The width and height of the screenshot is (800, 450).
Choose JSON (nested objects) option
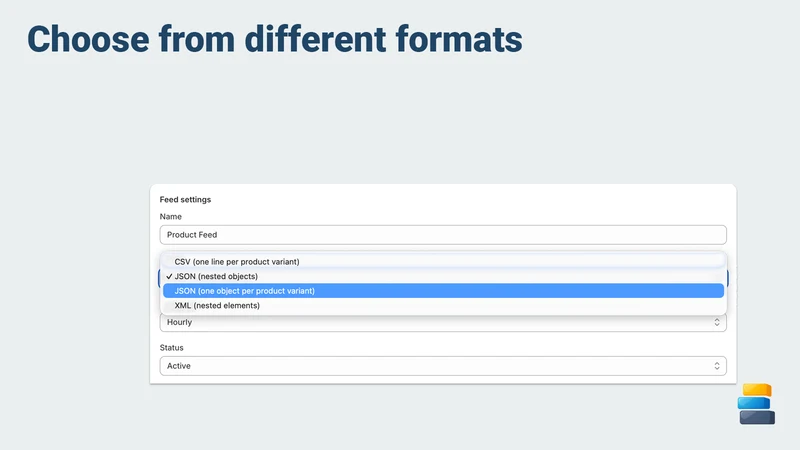coord(443,277)
